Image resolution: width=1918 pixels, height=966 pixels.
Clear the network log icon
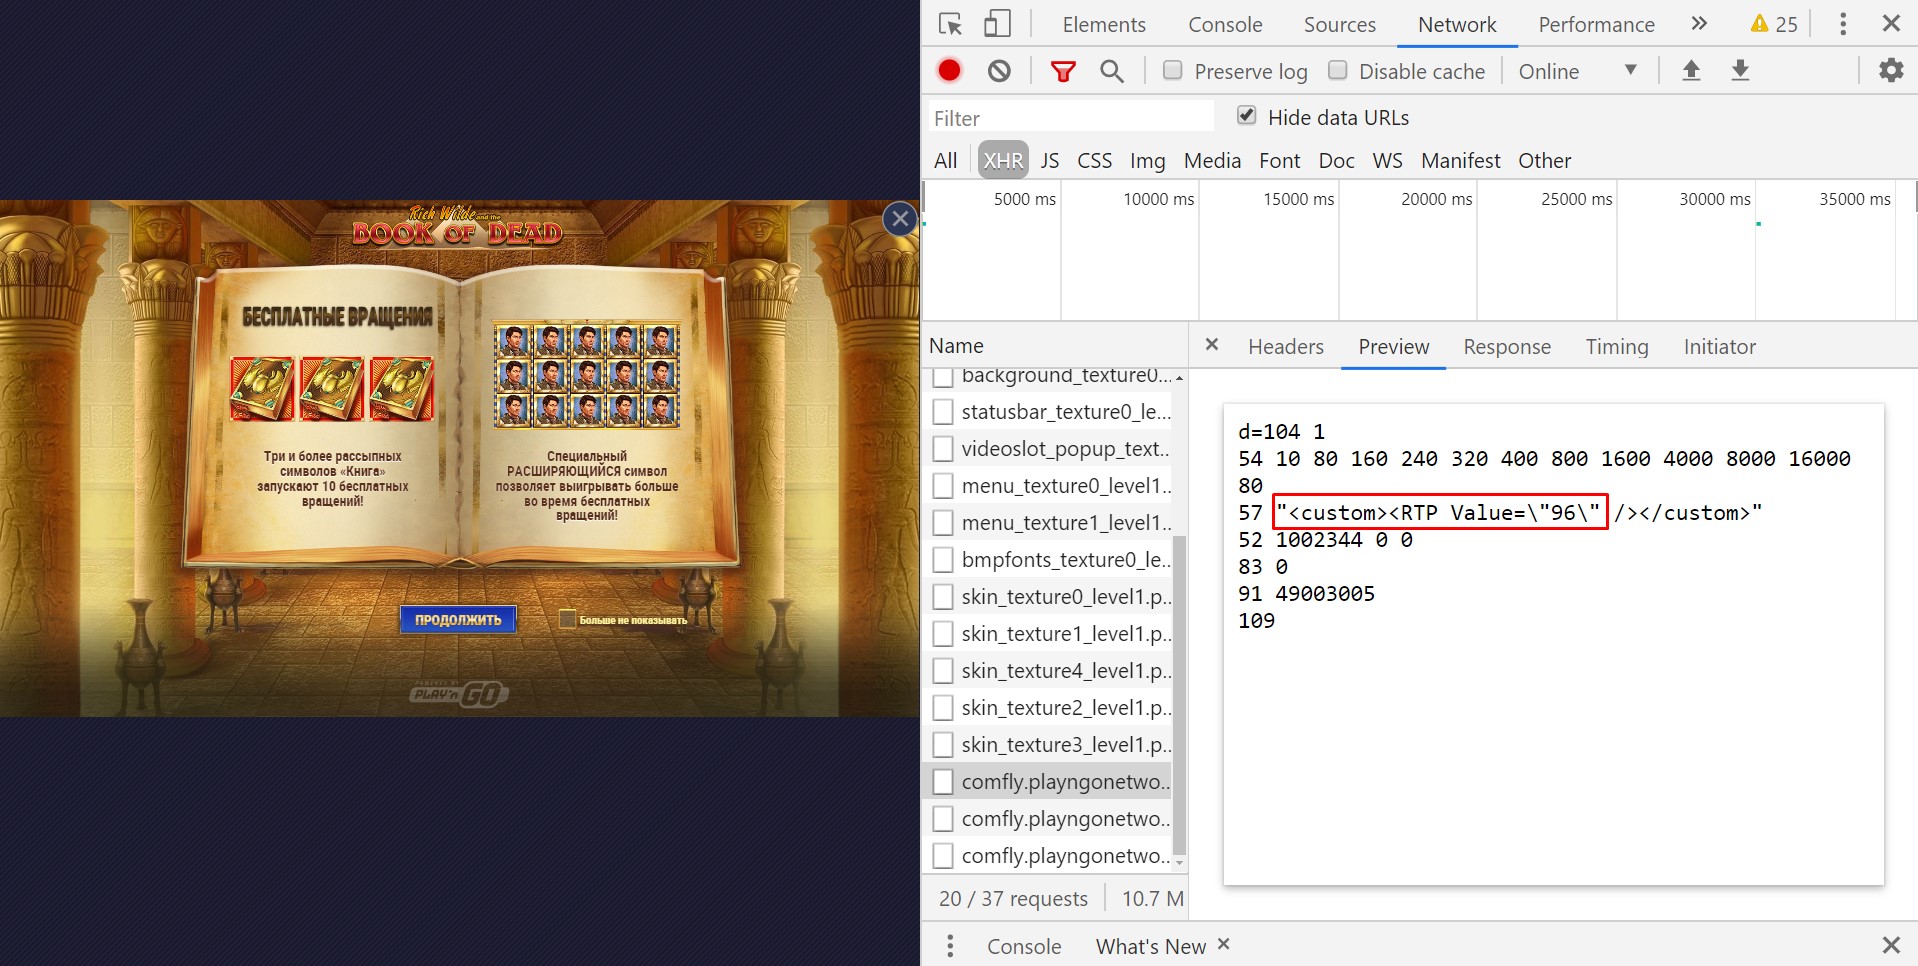[x=999, y=71]
